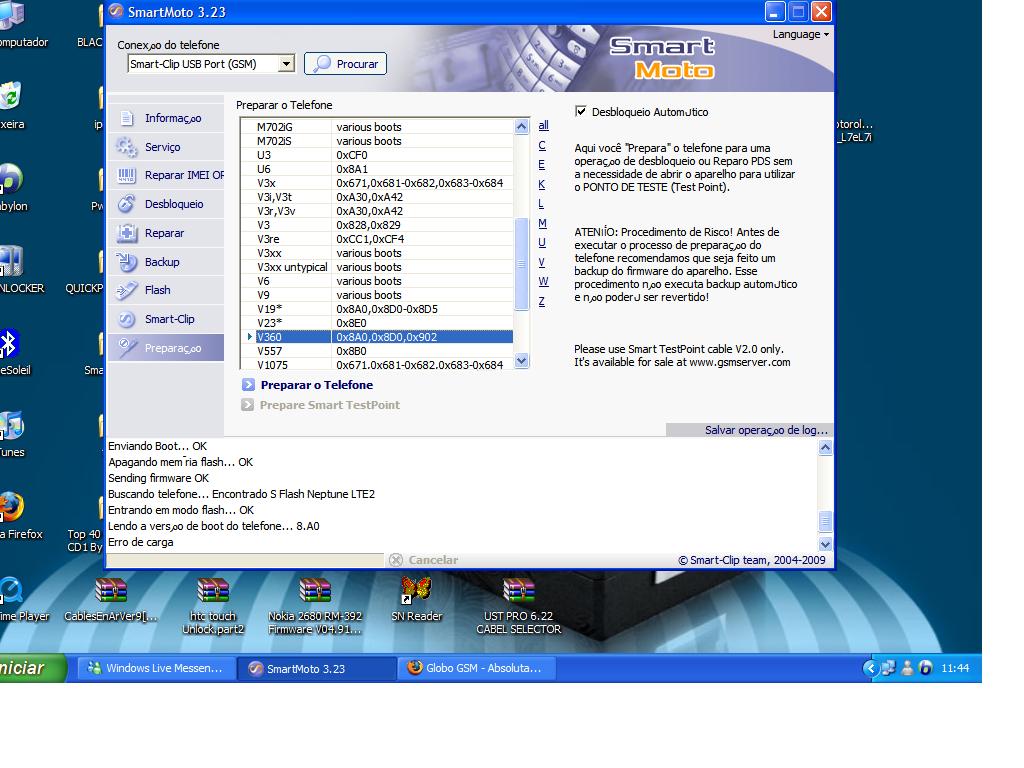Click the Procurar search button
Viewport: 1024px width, 768px height.
pyautogui.click(x=345, y=63)
